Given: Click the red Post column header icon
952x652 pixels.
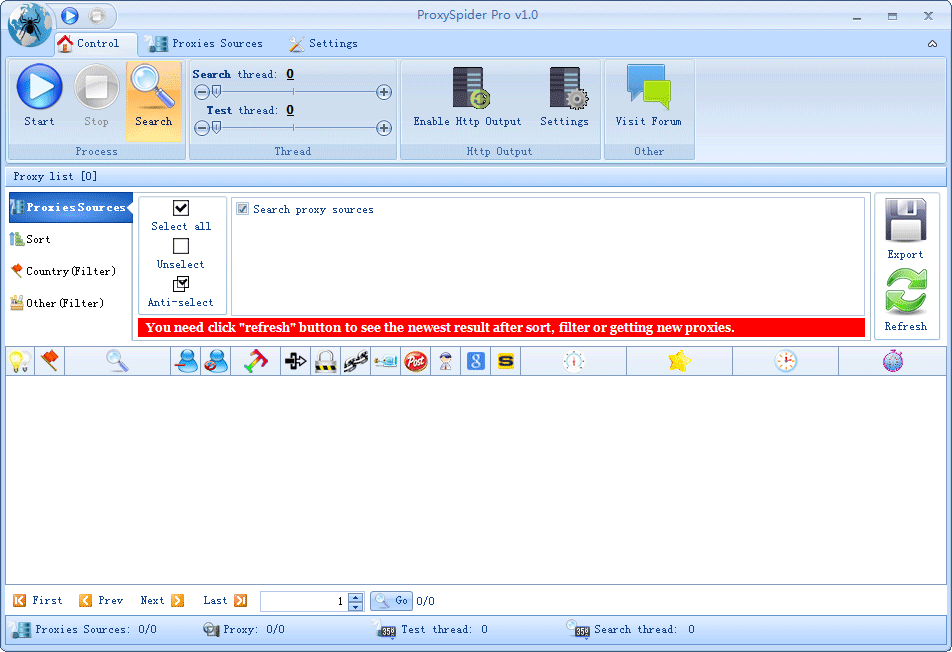Looking at the screenshot, I should point(416,361).
